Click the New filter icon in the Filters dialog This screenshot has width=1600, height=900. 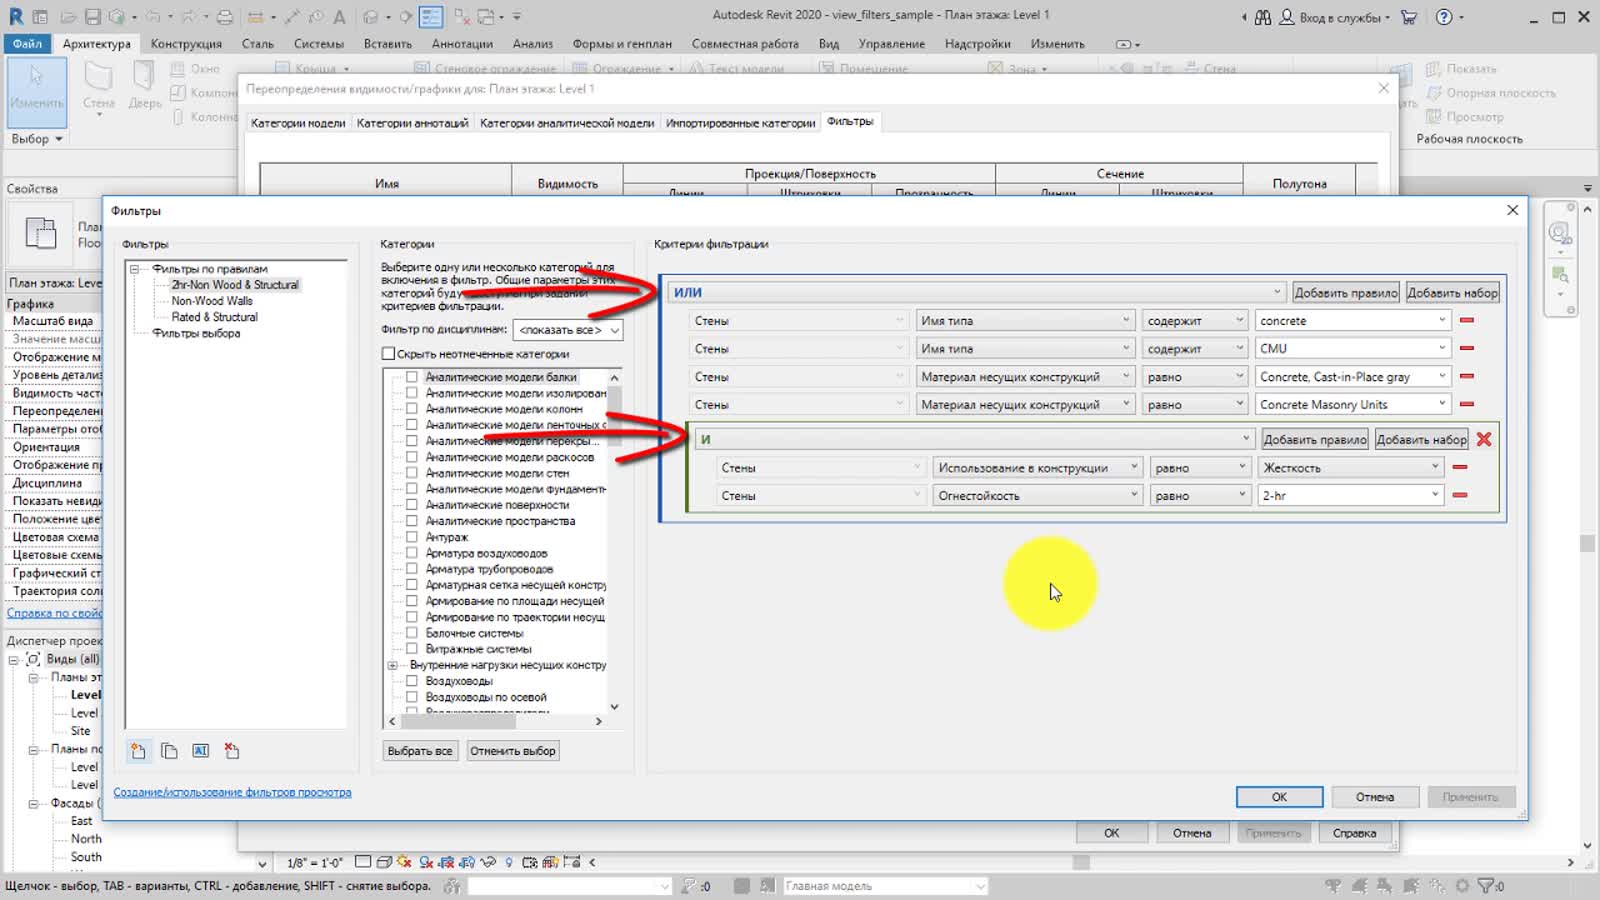click(138, 751)
